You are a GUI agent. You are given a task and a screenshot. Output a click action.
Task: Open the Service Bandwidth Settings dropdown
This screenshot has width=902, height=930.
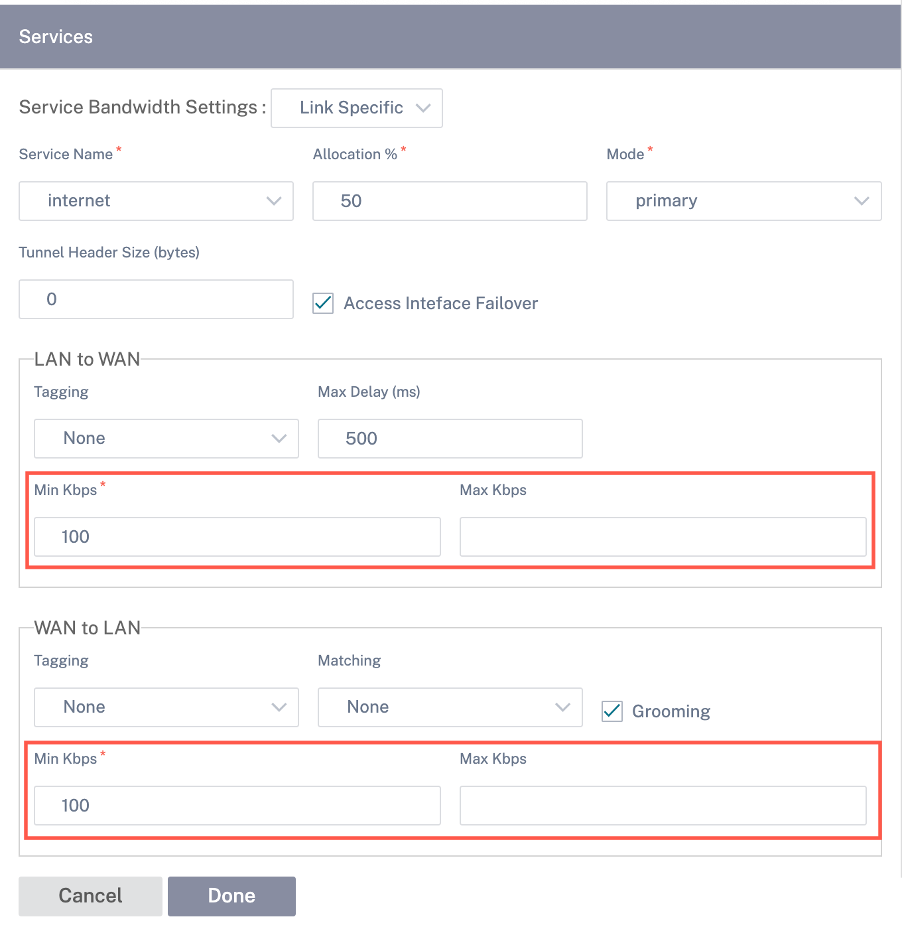356,108
